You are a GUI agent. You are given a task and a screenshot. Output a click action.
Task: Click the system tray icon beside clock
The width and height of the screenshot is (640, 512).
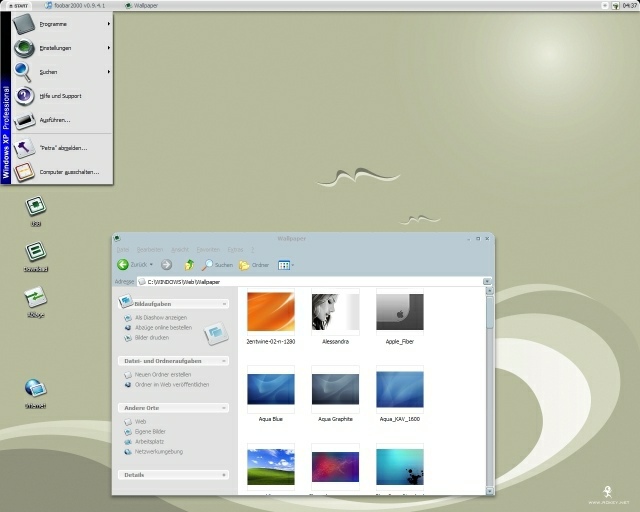coord(616,6)
